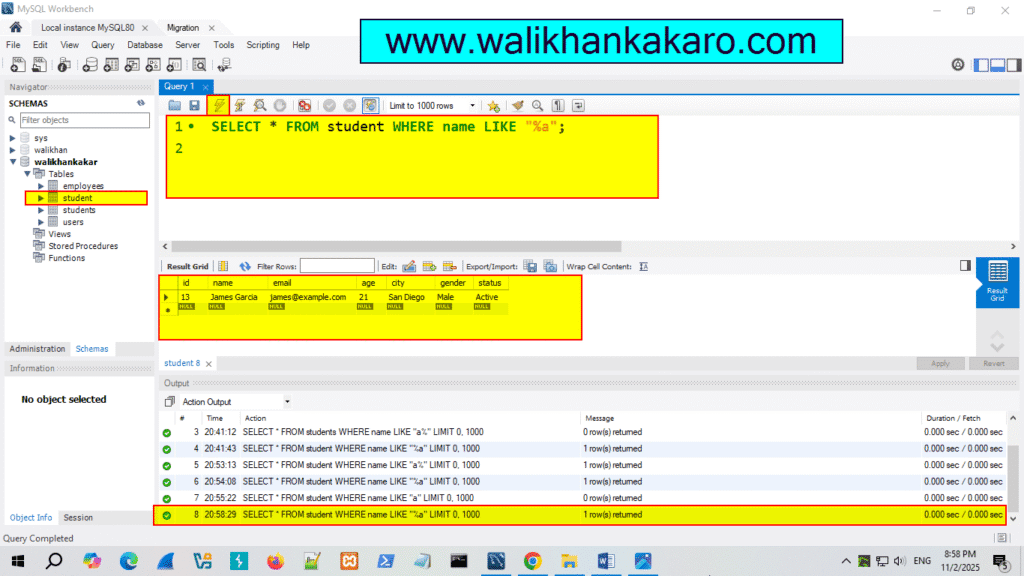Toggle Wrap Cell Content in result grid
Image resolution: width=1024 pixels, height=576 pixels.
pos(644,266)
